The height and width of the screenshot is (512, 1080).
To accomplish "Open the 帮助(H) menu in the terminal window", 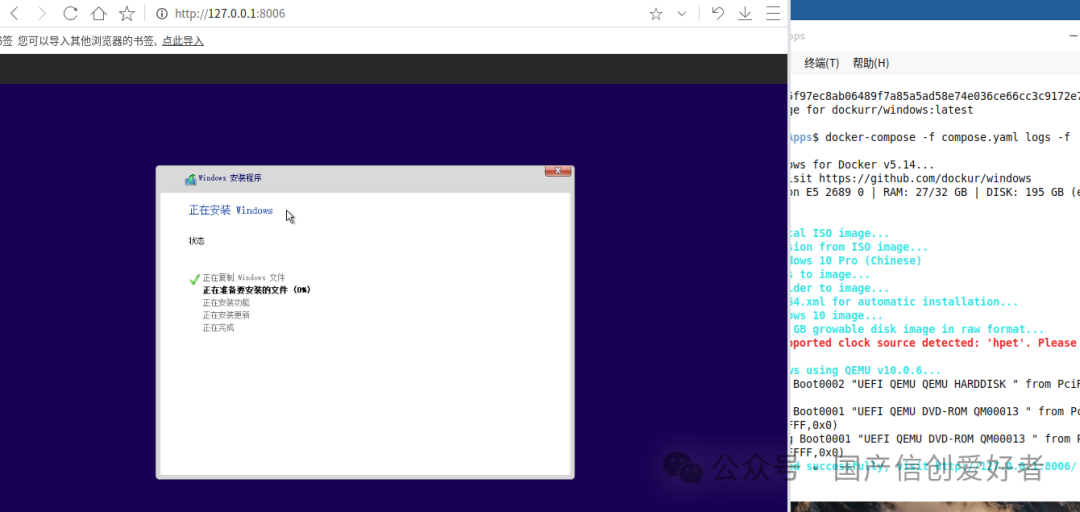I will (x=871, y=63).
